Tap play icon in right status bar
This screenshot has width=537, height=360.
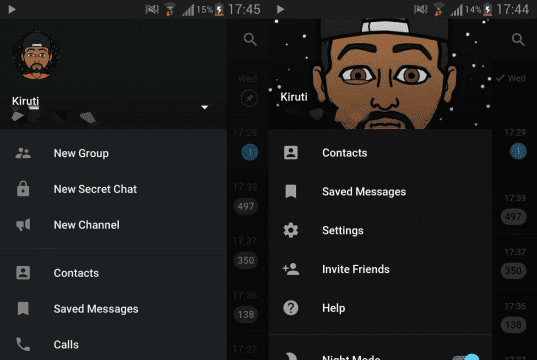click(x=280, y=9)
